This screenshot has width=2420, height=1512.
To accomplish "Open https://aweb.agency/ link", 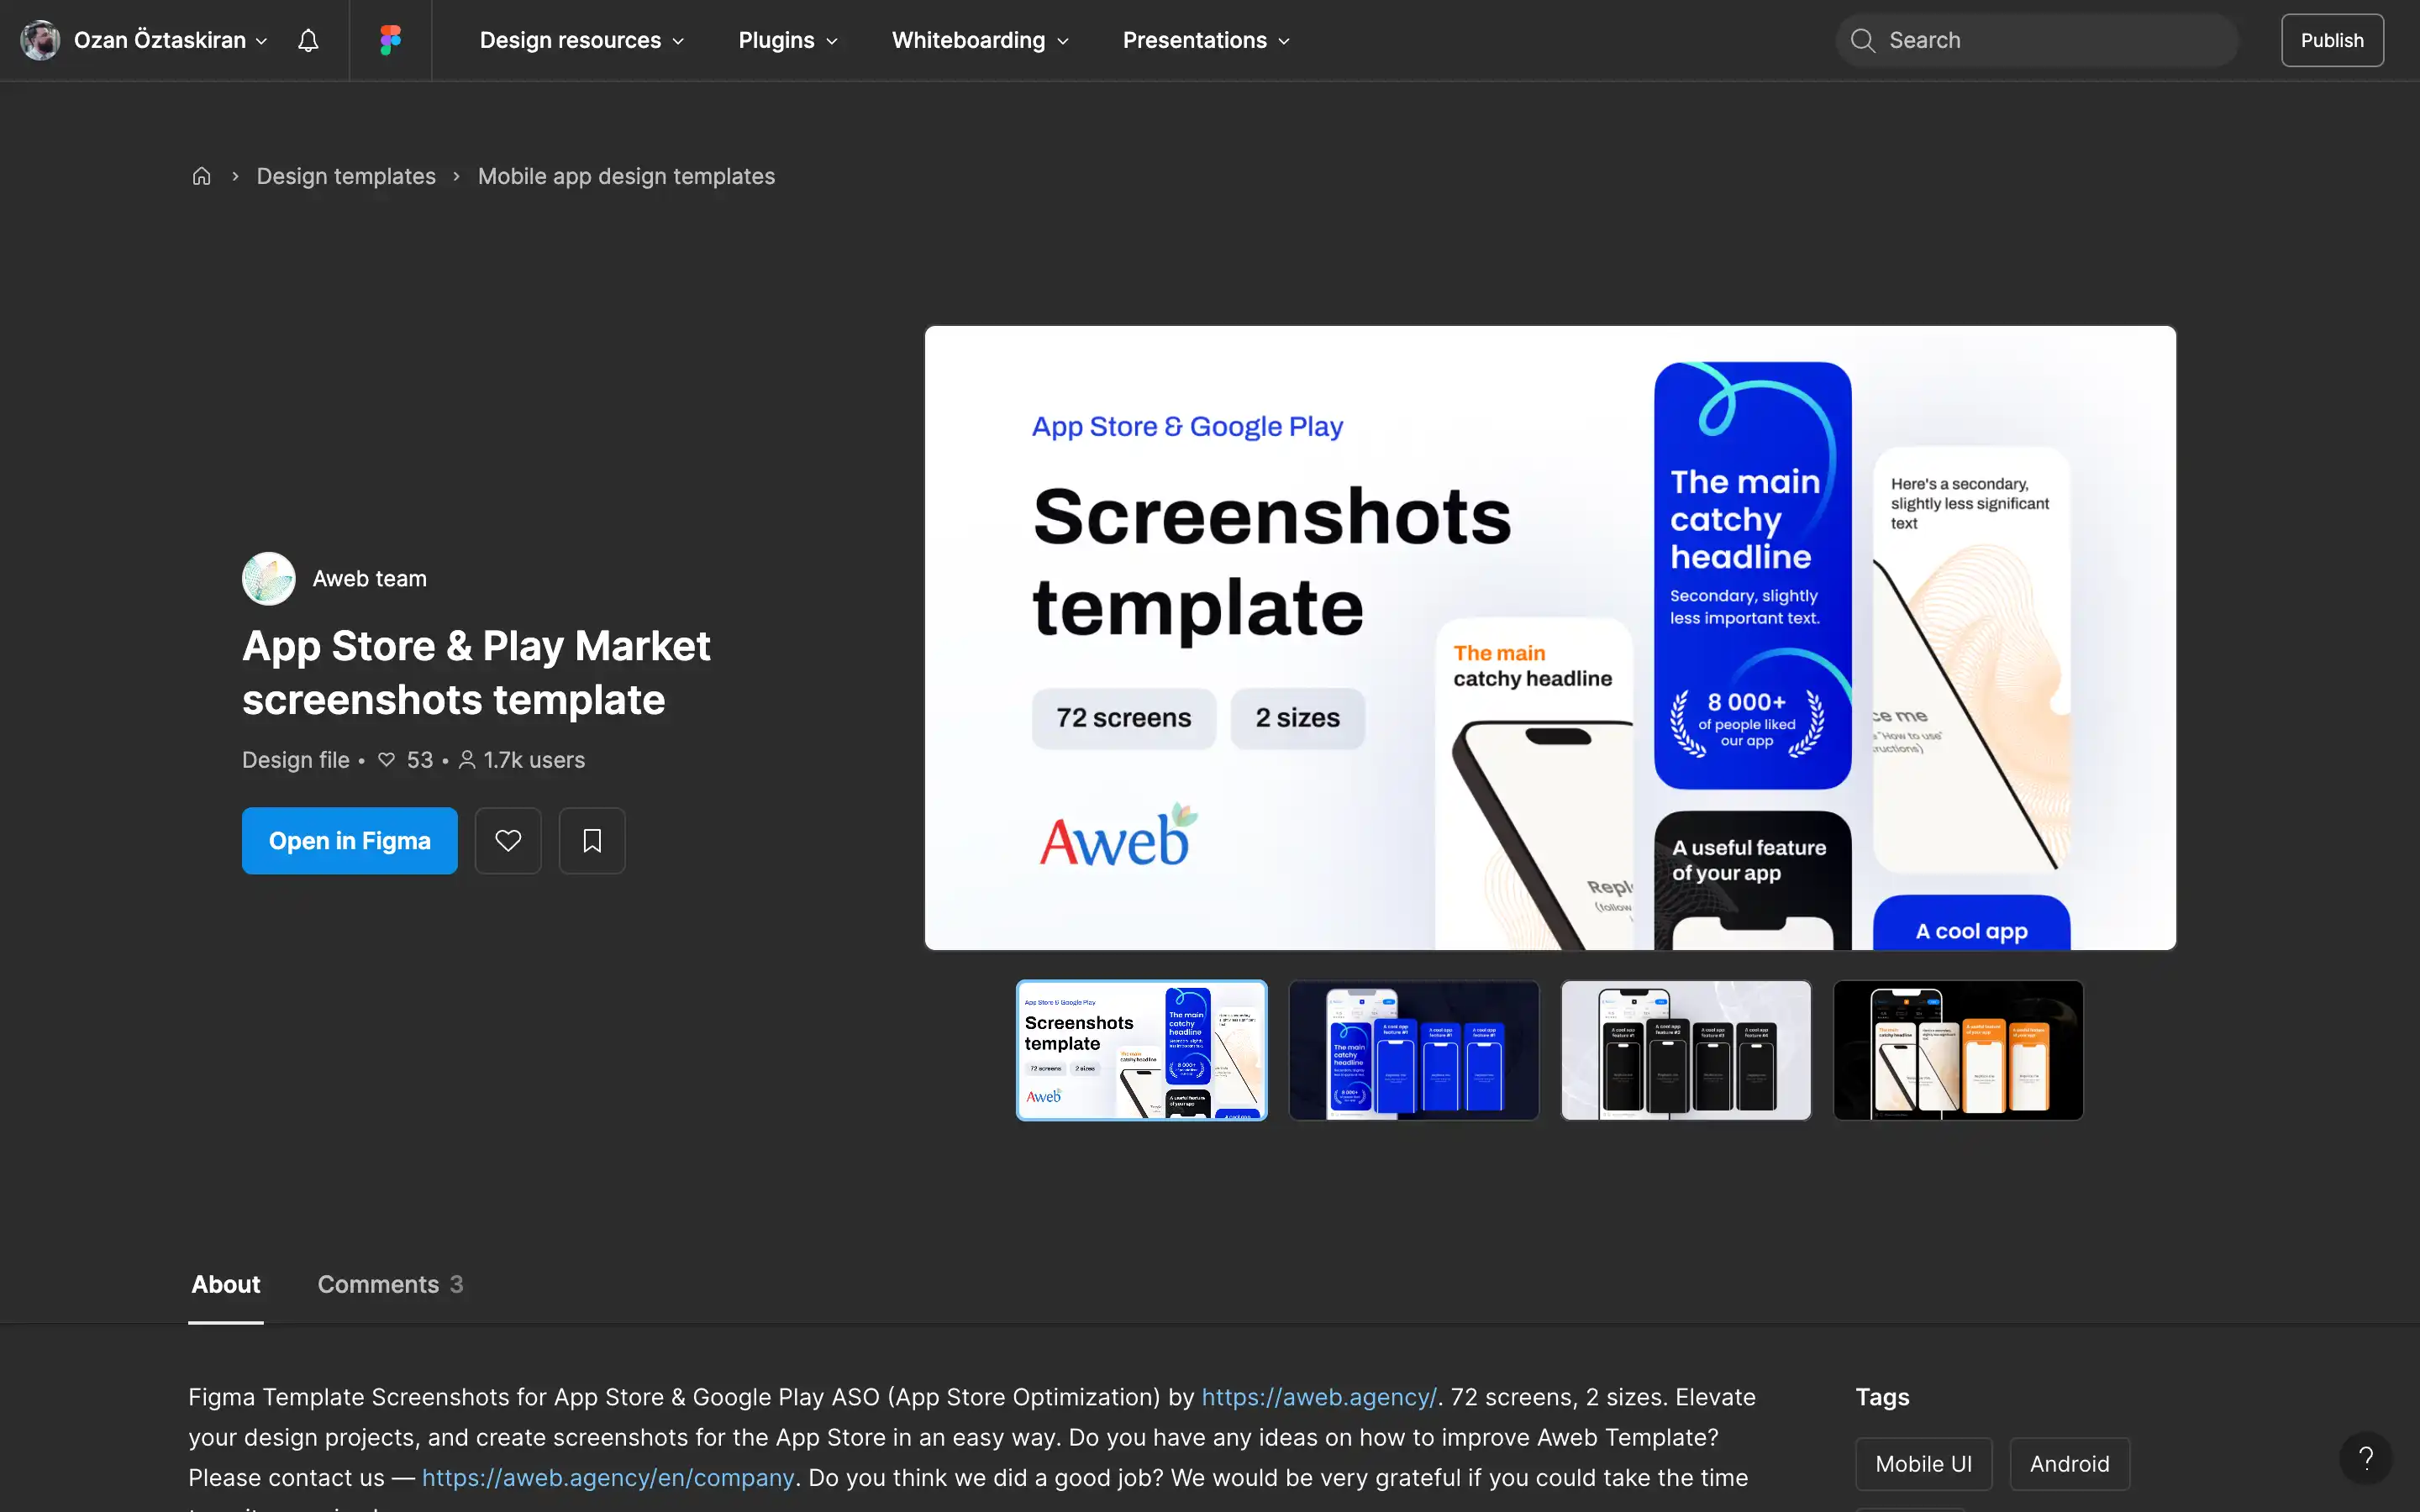I will pyautogui.click(x=1319, y=1397).
